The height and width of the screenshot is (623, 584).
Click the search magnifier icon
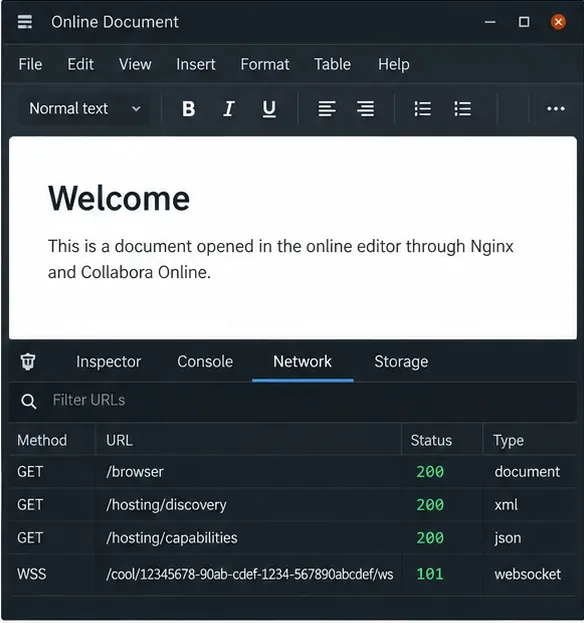pyautogui.click(x=29, y=401)
